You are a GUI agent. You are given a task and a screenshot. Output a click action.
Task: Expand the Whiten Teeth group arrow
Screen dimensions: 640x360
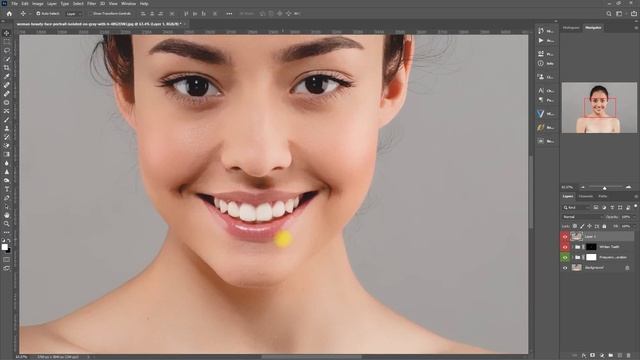pyautogui.click(x=572, y=247)
